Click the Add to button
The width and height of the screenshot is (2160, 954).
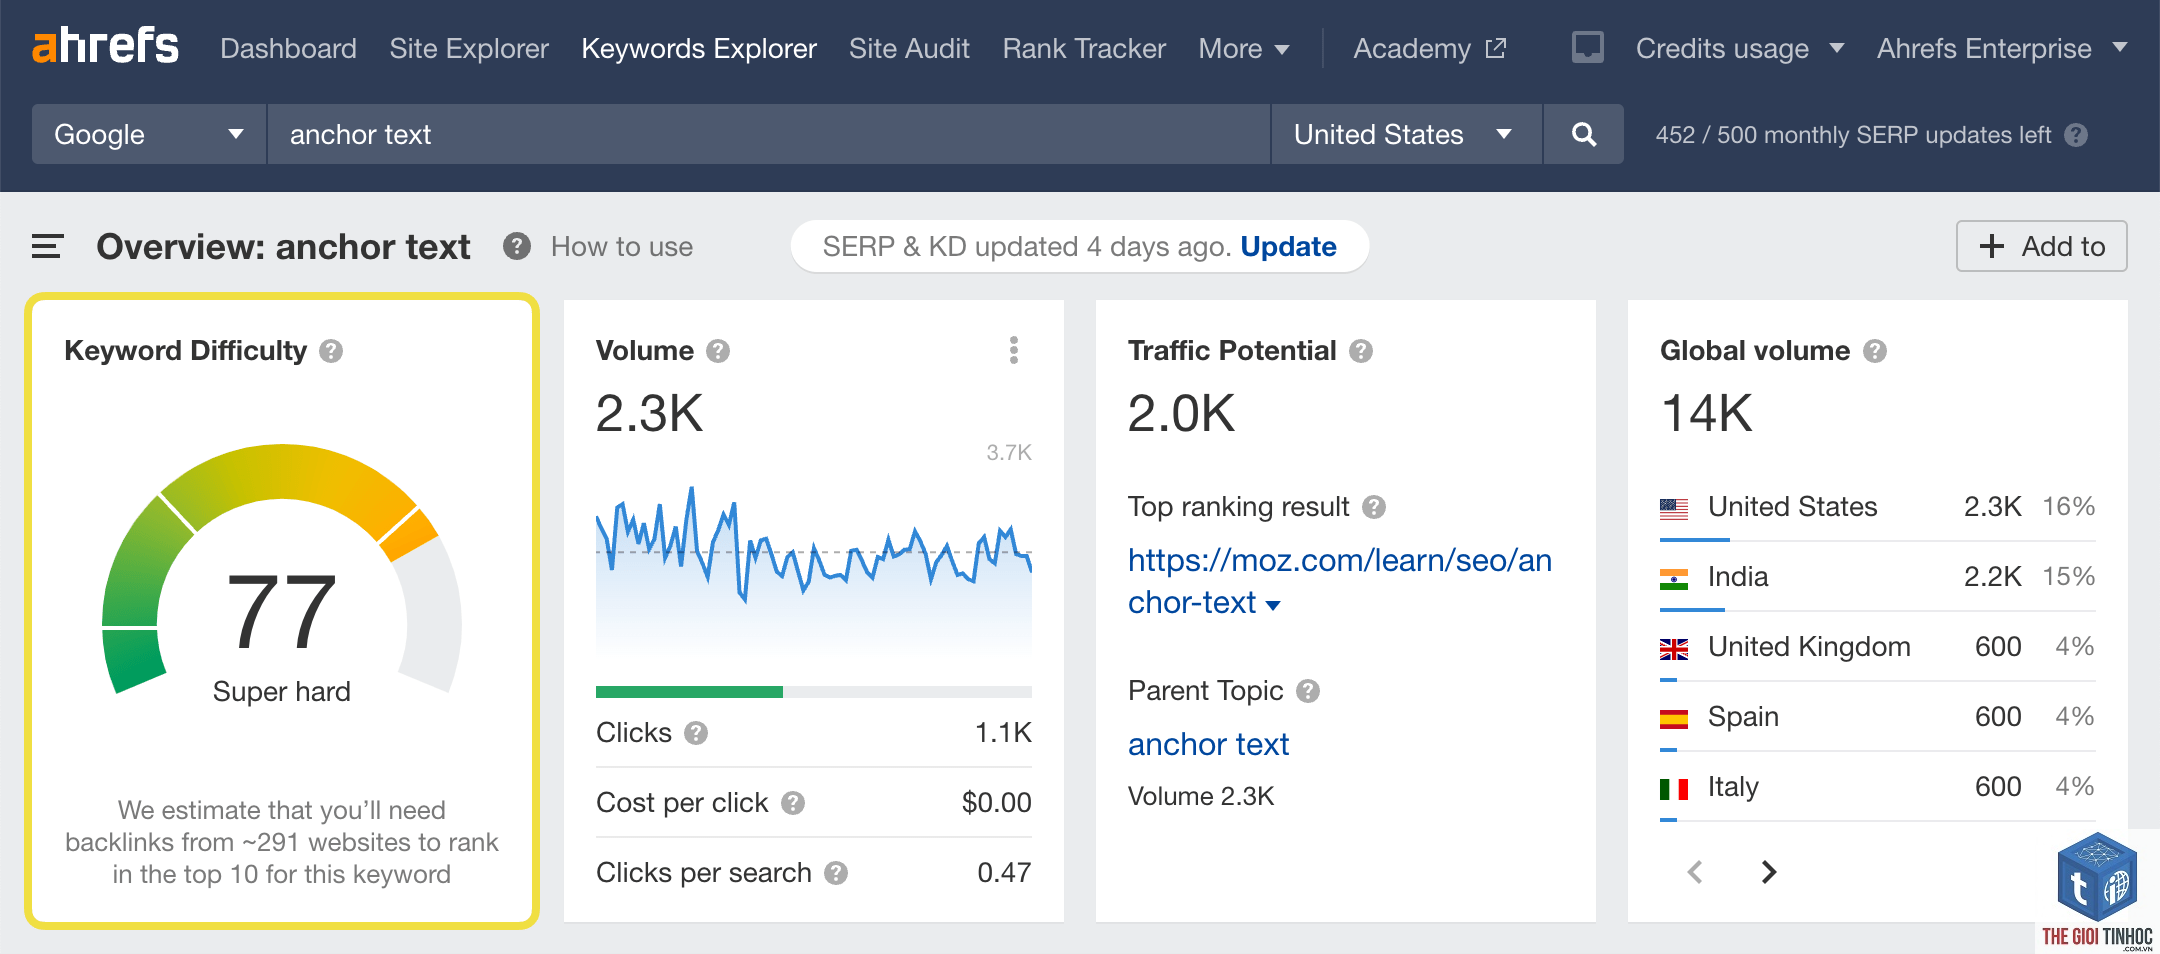2041,246
